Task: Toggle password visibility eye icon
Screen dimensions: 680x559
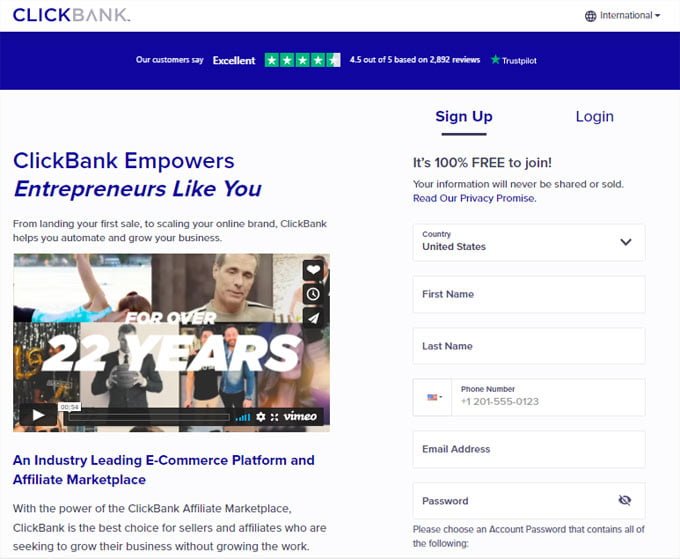Action: (624, 500)
